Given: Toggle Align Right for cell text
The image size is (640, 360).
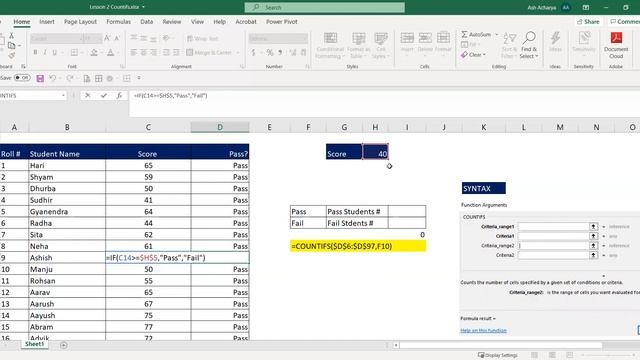Looking at the screenshot, I should pos(153,52).
